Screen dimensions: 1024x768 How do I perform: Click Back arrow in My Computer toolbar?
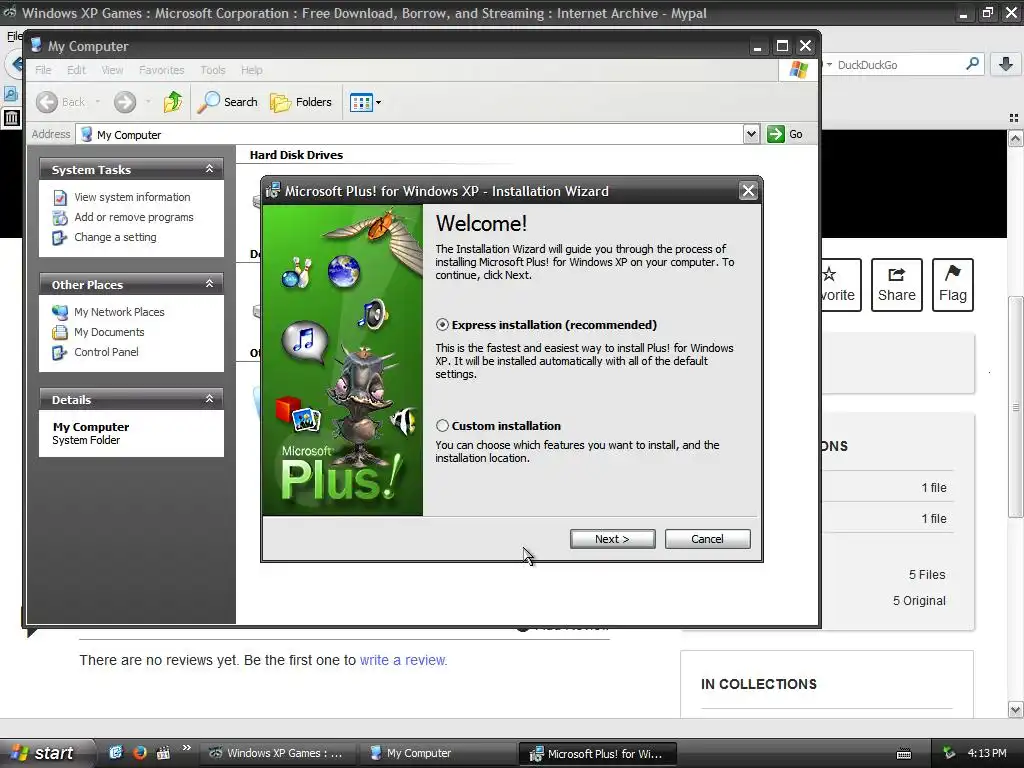tap(47, 102)
